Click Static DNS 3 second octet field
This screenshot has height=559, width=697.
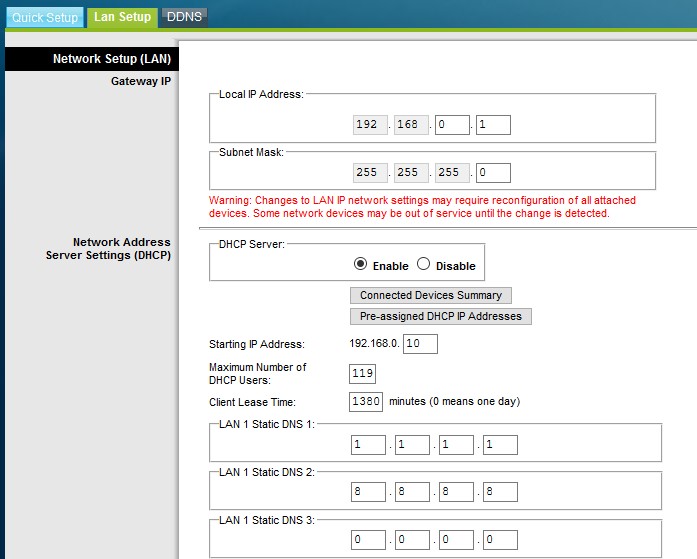412,540
